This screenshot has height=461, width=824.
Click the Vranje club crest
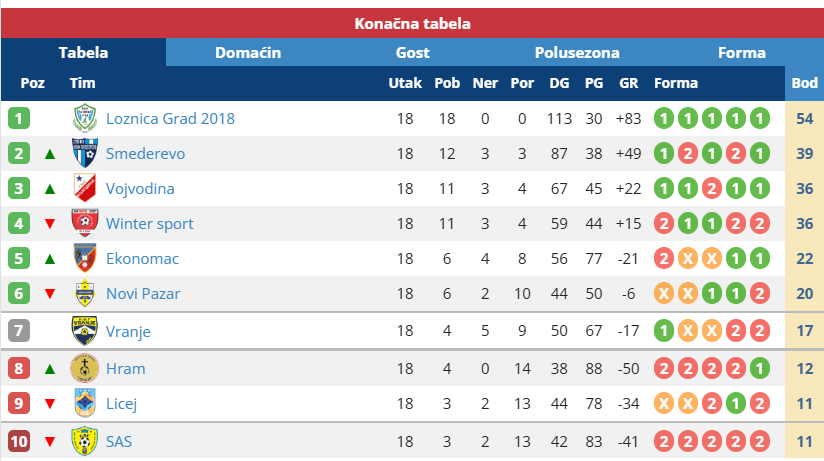85,331
